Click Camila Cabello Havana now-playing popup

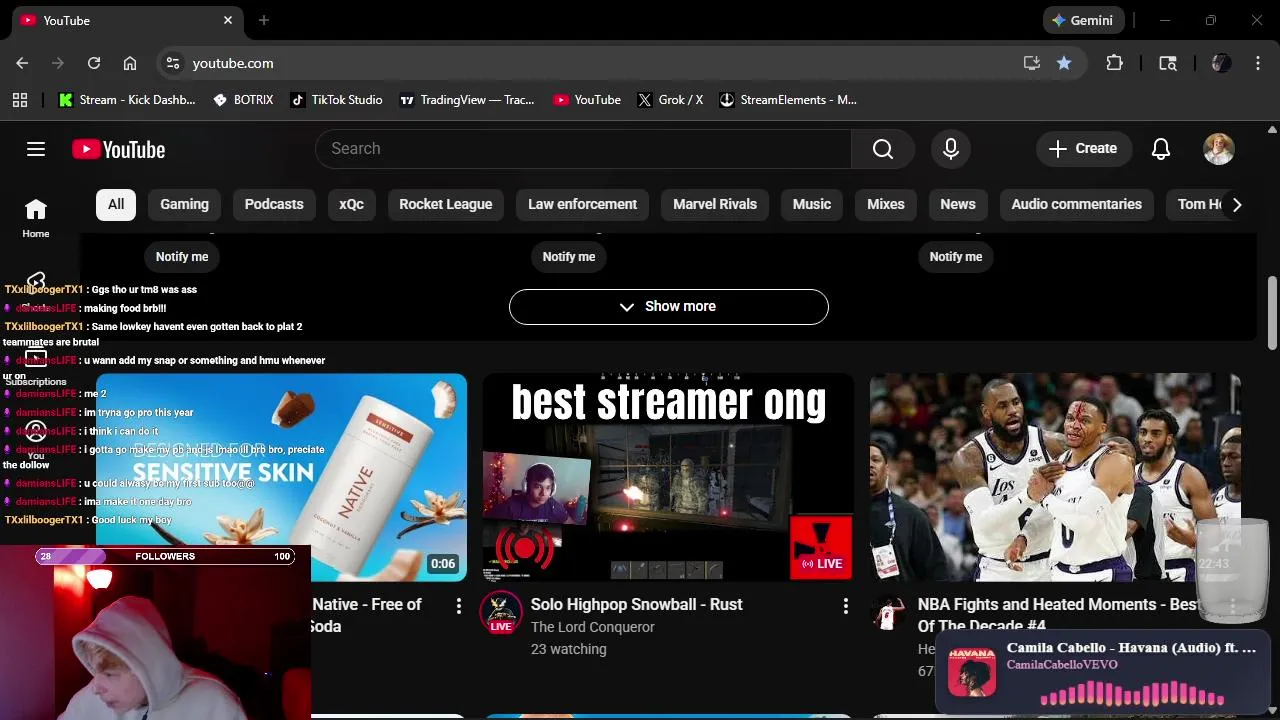pos(1104,672)
